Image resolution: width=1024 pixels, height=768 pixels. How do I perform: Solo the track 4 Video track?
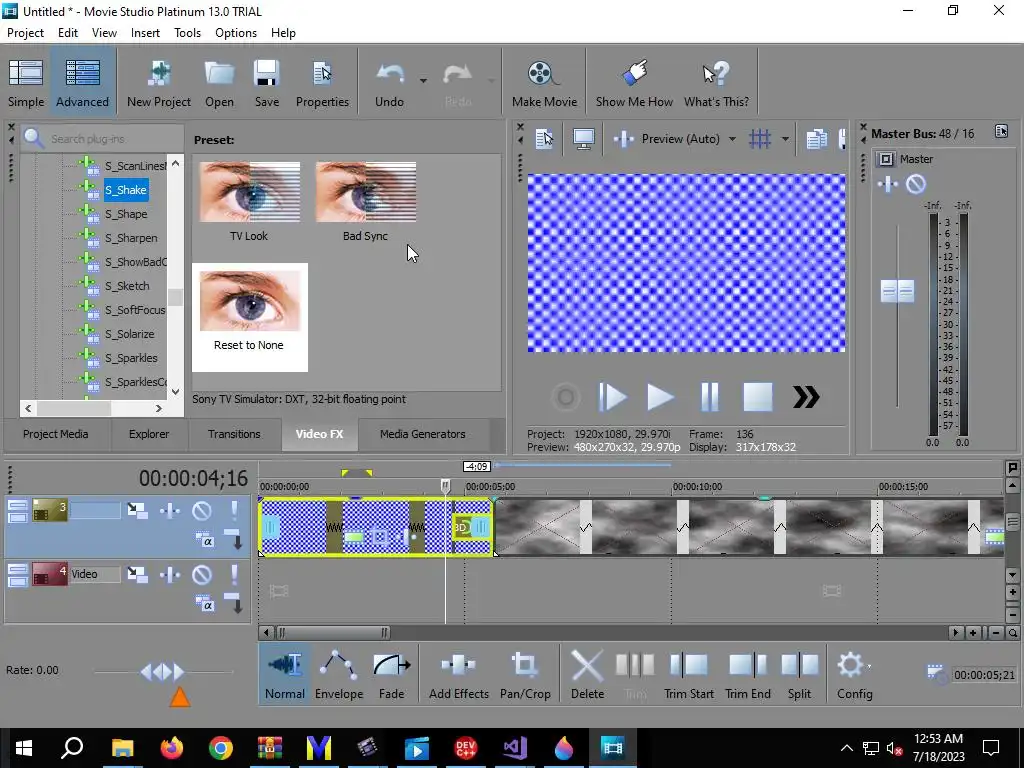tap(234, 574)
